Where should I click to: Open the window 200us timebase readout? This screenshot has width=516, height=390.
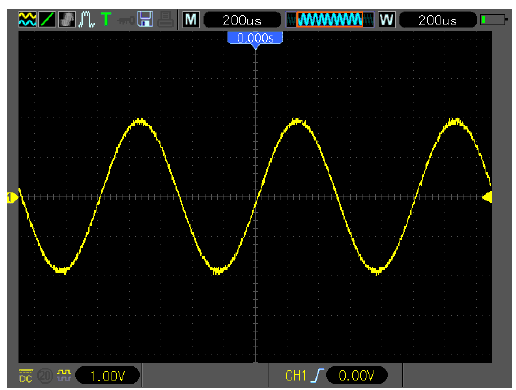[x=437, y=20]
